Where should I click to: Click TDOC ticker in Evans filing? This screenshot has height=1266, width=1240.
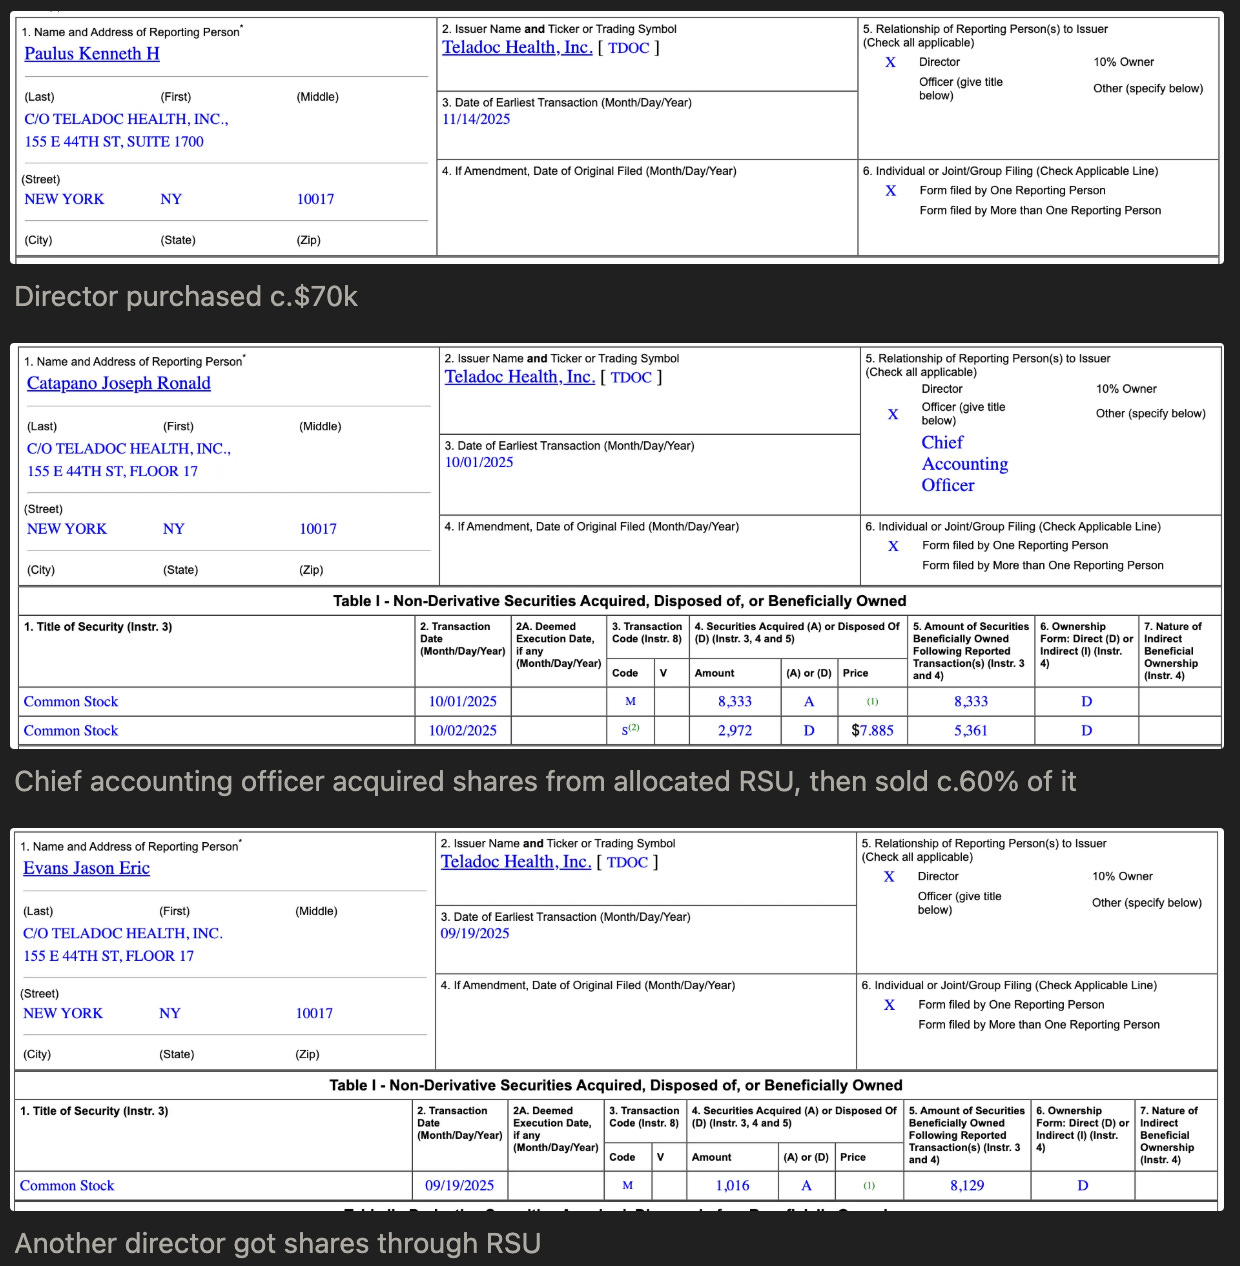(627, 863)
